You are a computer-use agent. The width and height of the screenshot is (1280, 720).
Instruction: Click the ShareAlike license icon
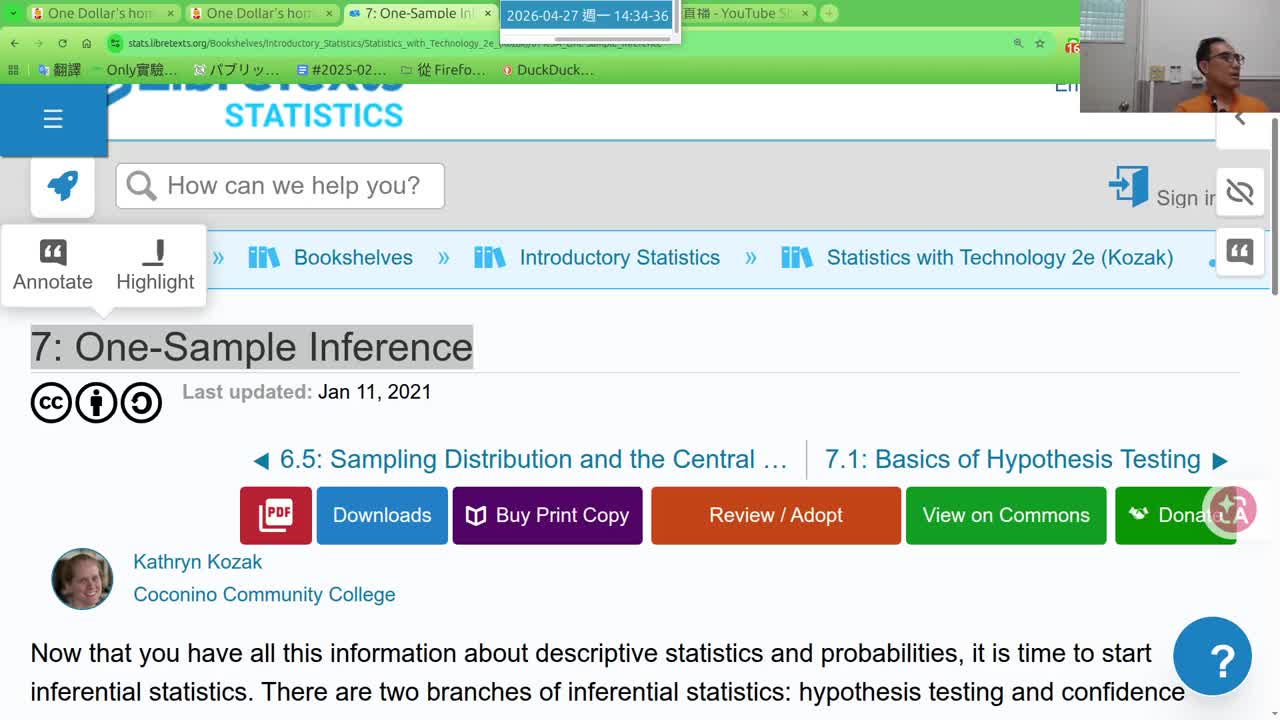(x=141, y=403)
